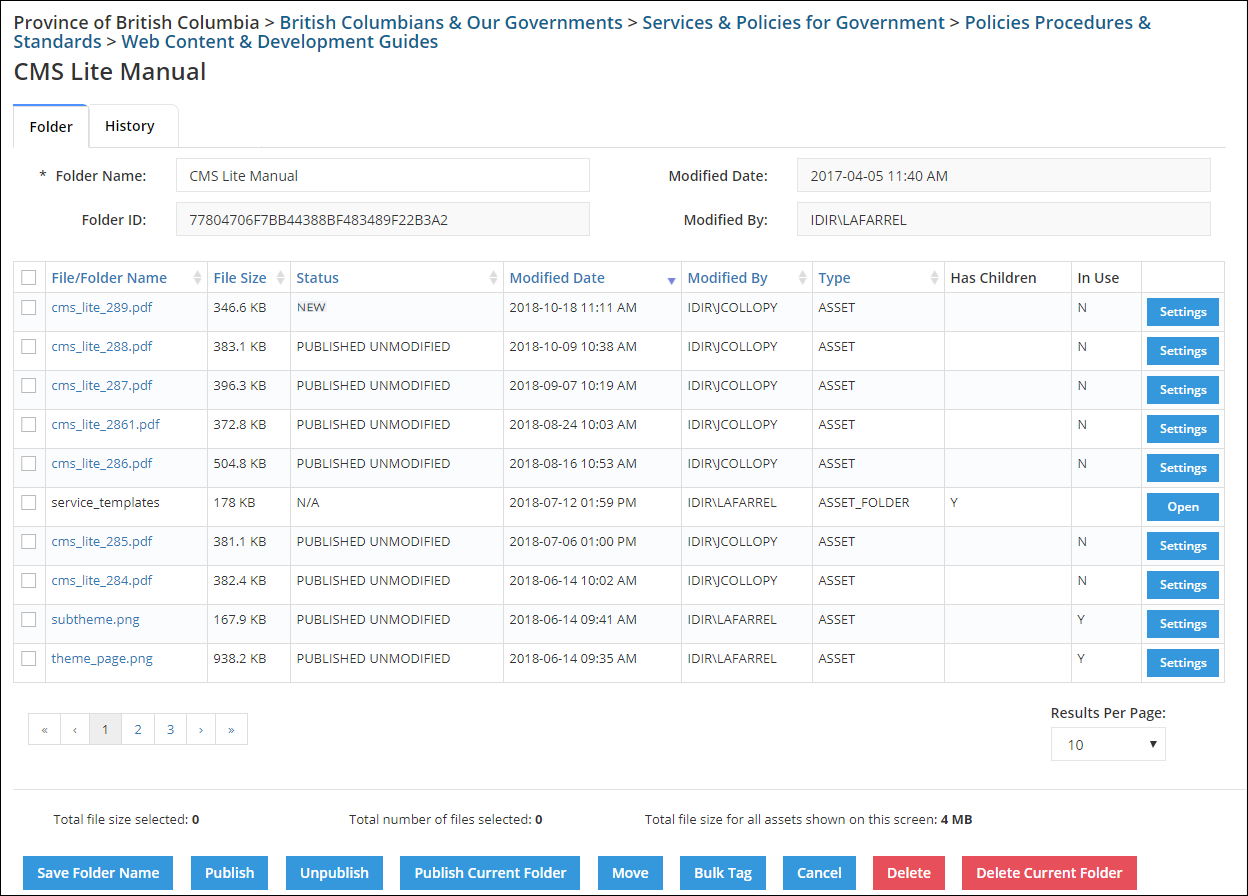
Task: Click the cms_lite_2861.pdf file link
Action: pos(106,424)
